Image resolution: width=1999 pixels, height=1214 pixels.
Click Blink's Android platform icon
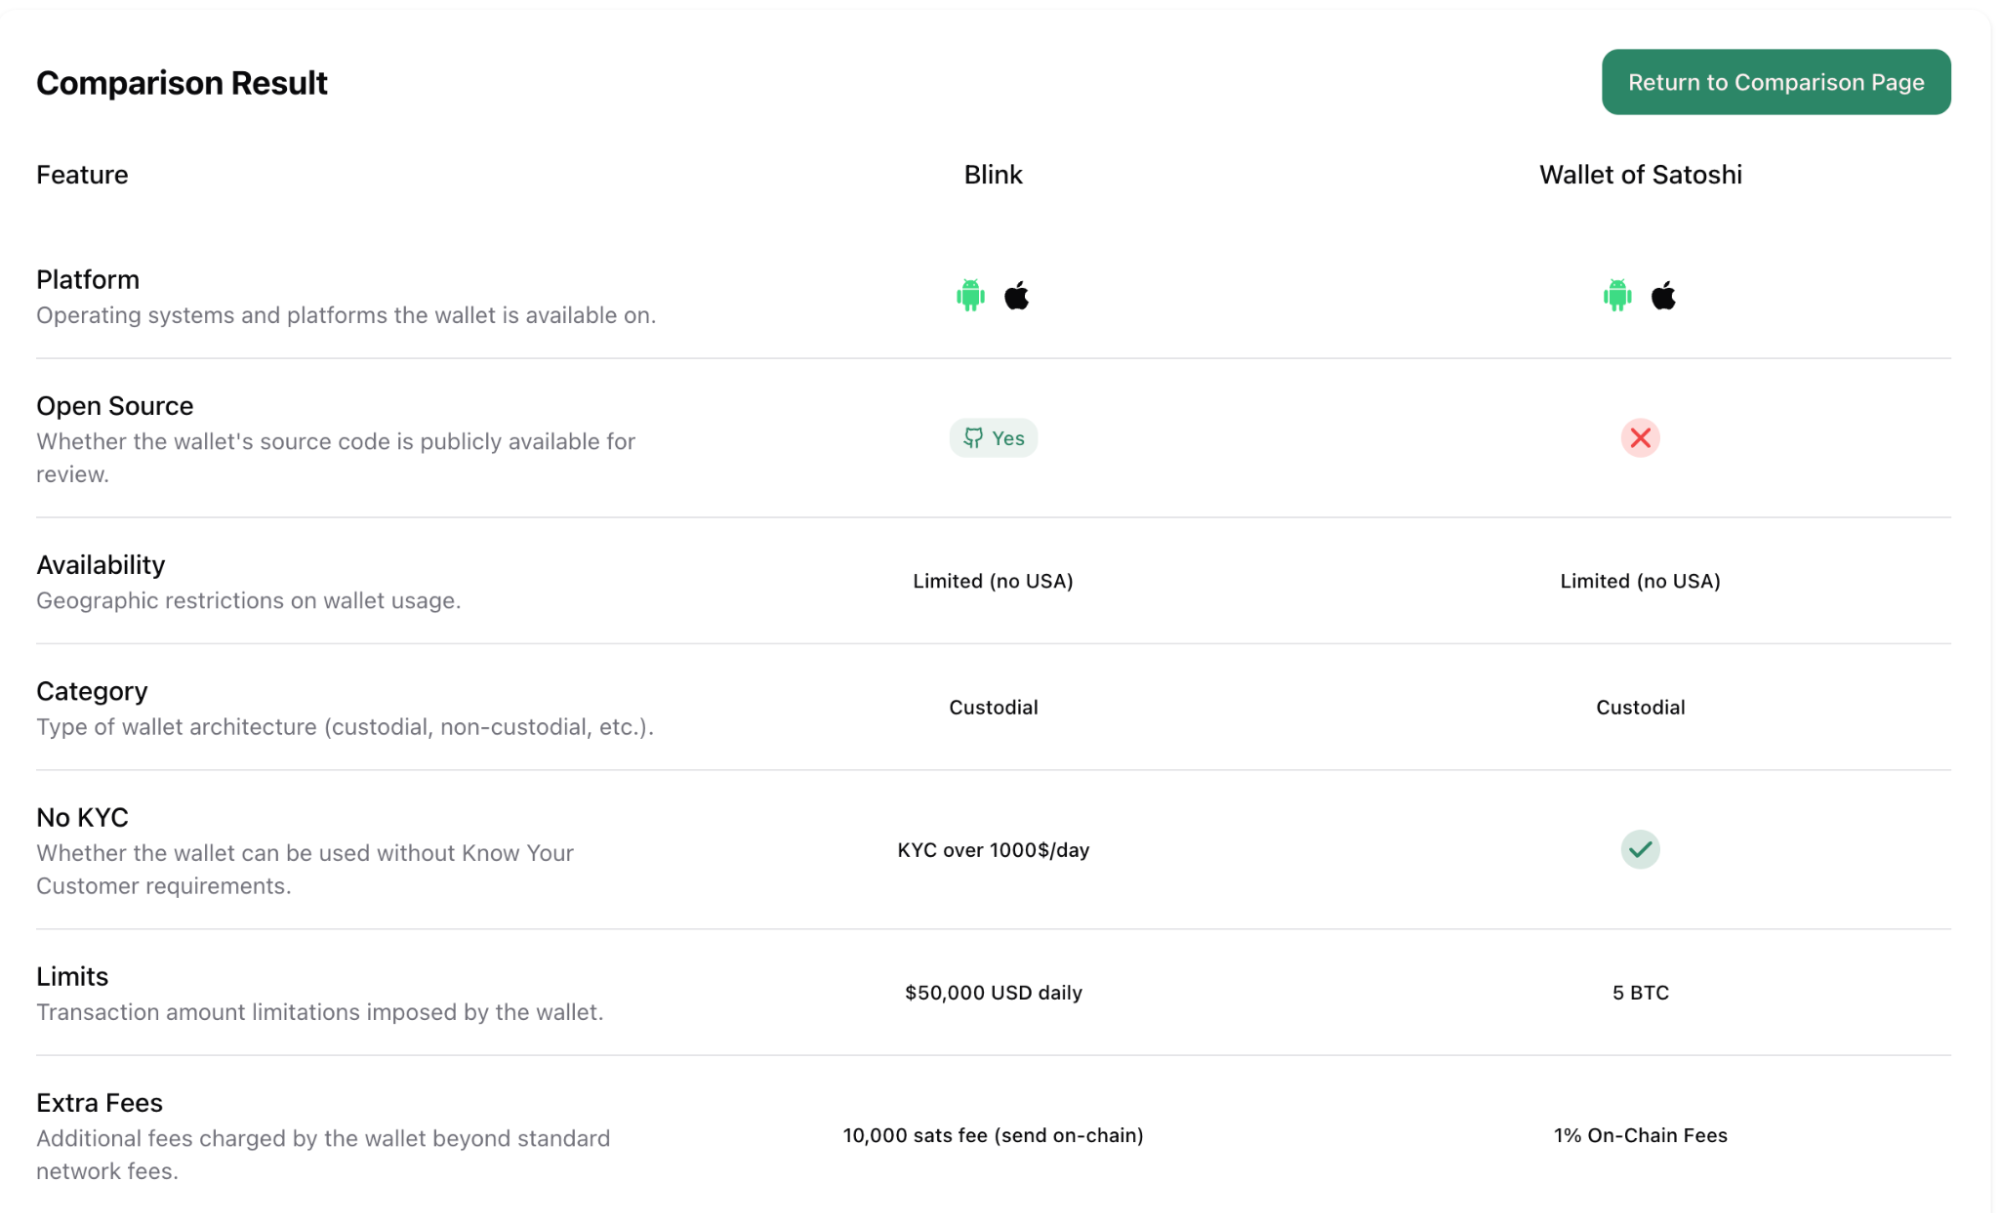(970, 296)
